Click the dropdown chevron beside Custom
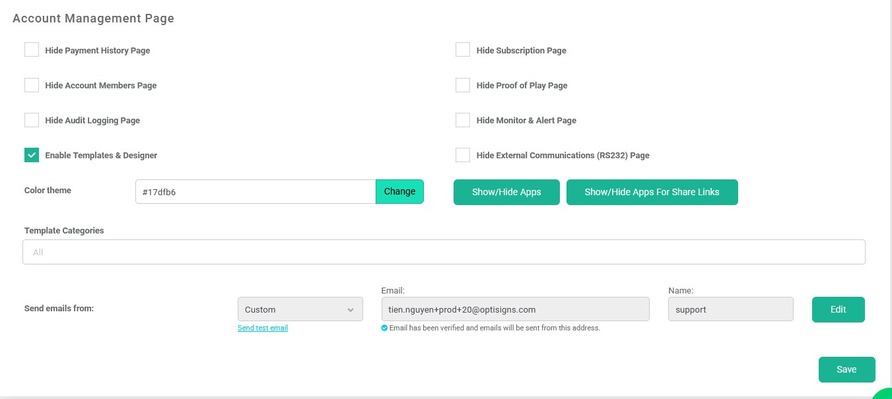The image size is (892, 399). [x=350, y=310]
